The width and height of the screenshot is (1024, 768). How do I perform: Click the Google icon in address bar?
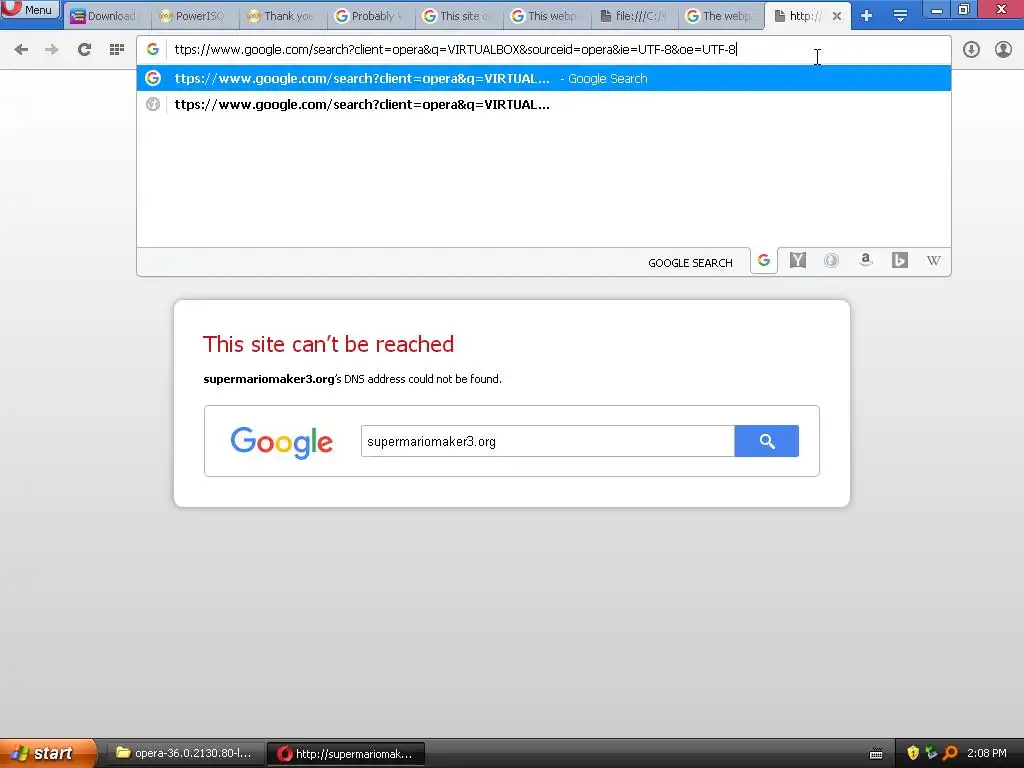[x=153, y=50]
